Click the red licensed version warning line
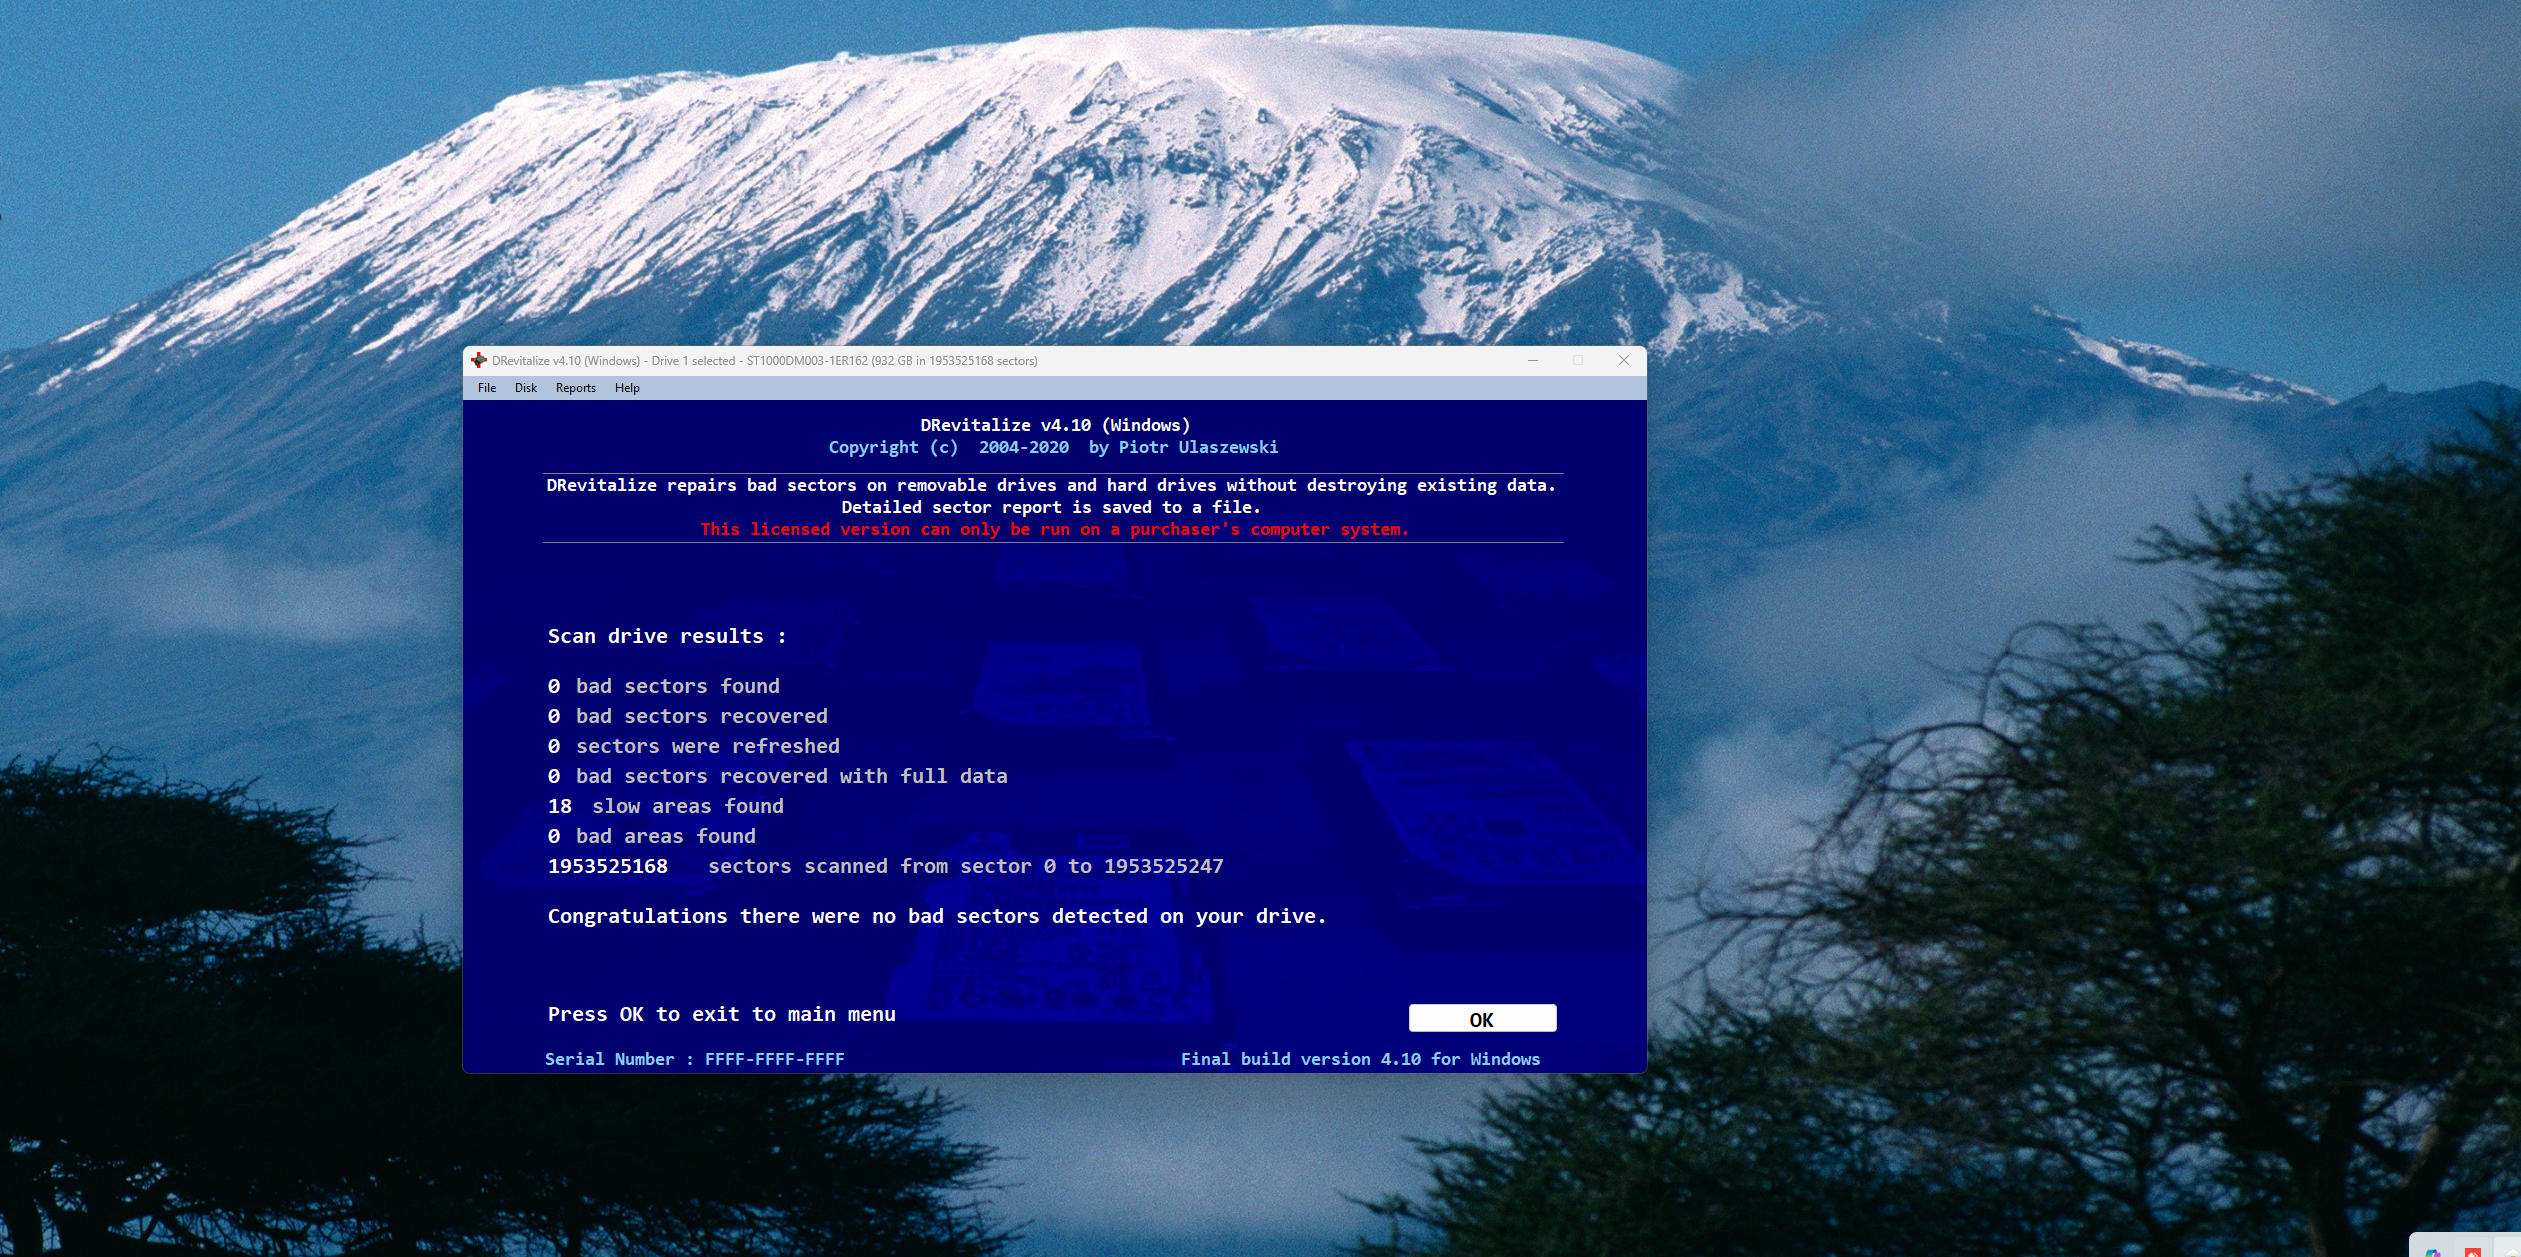2521x1257 pixels. [x=1054, y=529]
